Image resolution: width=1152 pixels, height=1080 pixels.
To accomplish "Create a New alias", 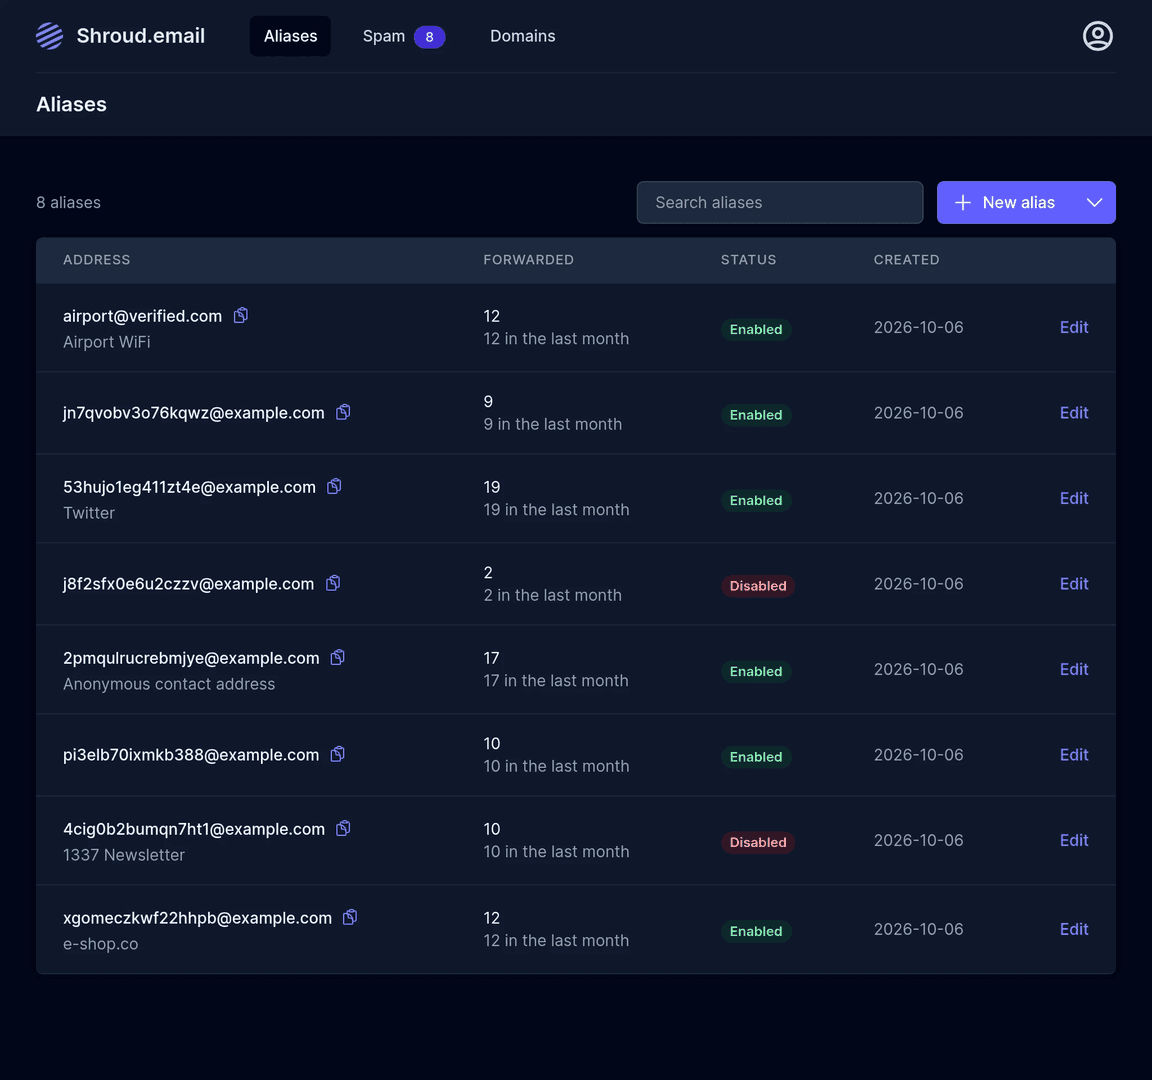I will pyautogui.click(x=1004, y=203).
